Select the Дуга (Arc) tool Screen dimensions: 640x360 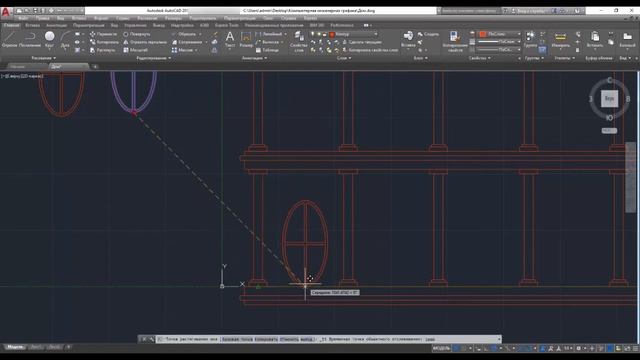[65, 39]
